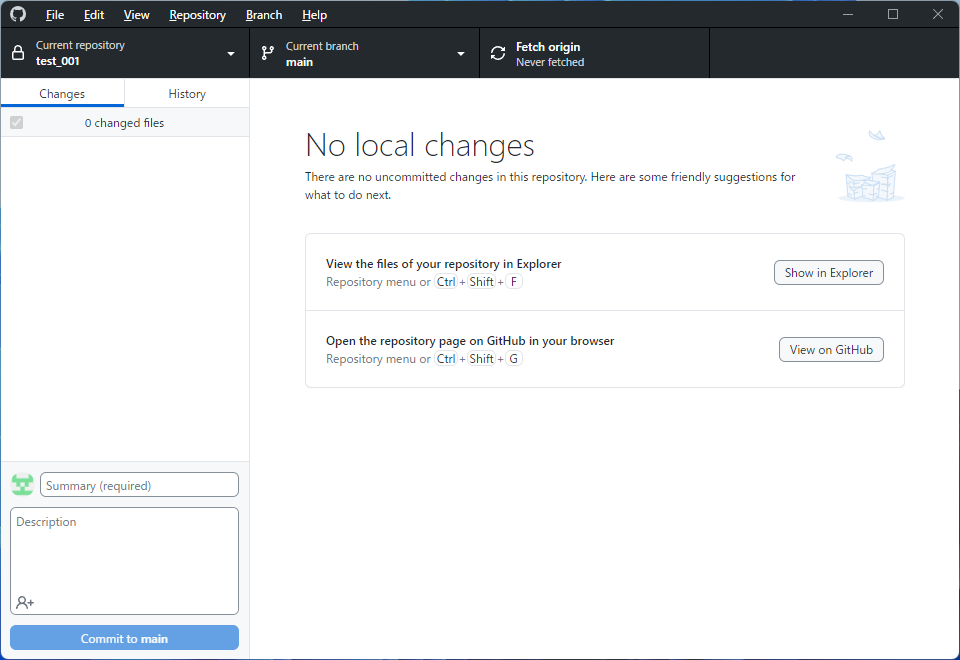Viewport: 960px width, 660px height.
Task: Switch to the History tab
Action: click(x=187, y=93)
